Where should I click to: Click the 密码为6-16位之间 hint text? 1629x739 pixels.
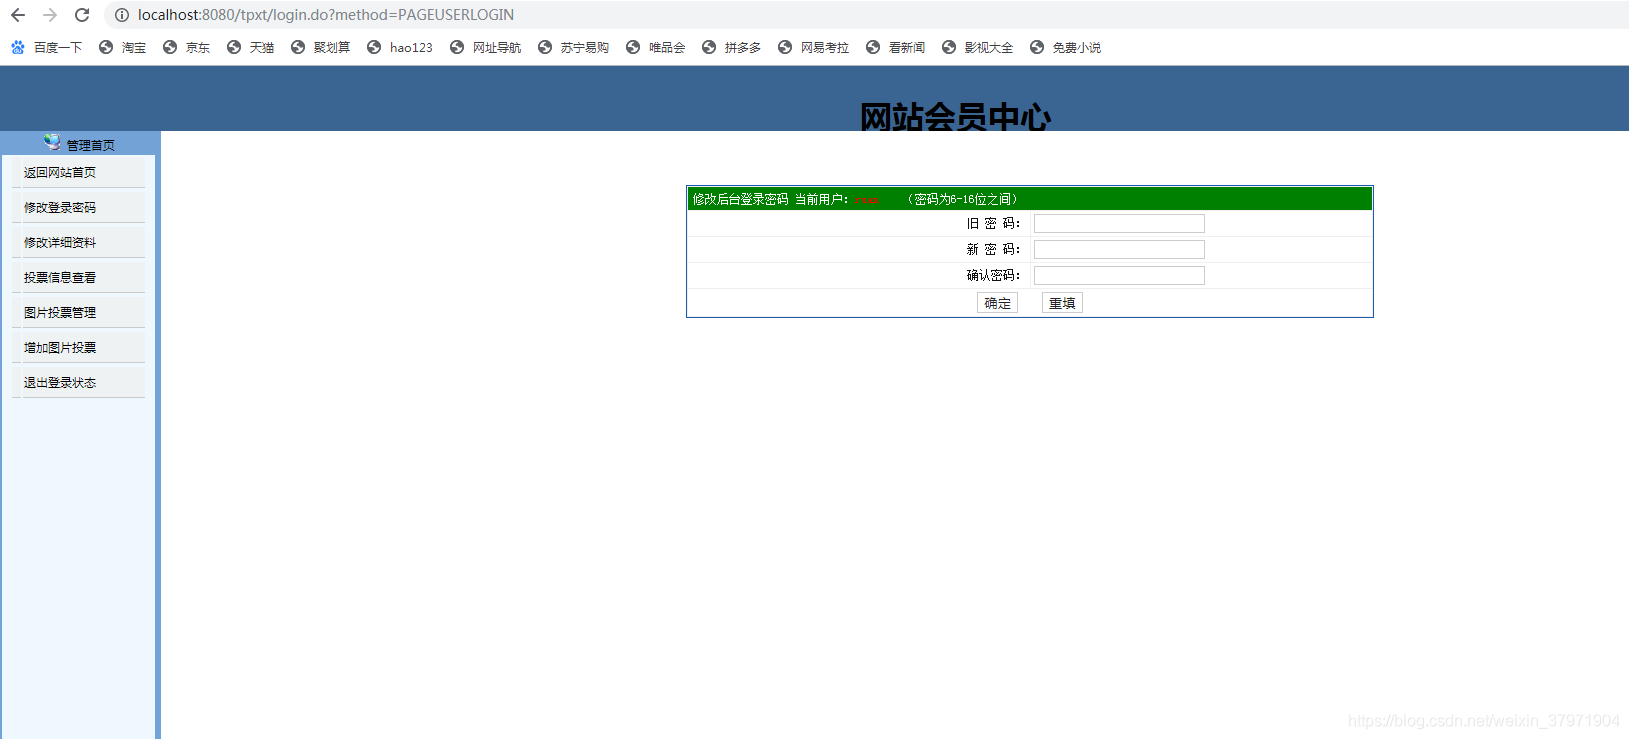pos(962,199)
